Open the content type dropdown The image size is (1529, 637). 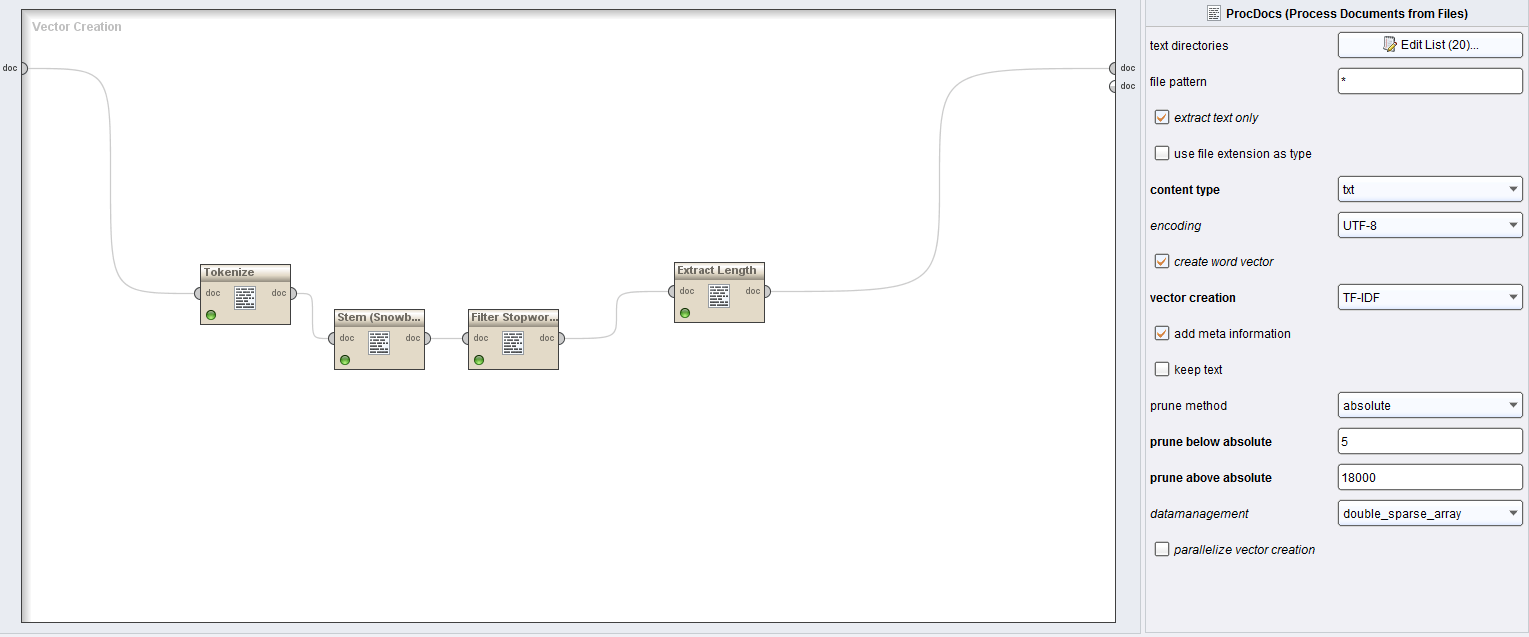[x=1429, y=190]
